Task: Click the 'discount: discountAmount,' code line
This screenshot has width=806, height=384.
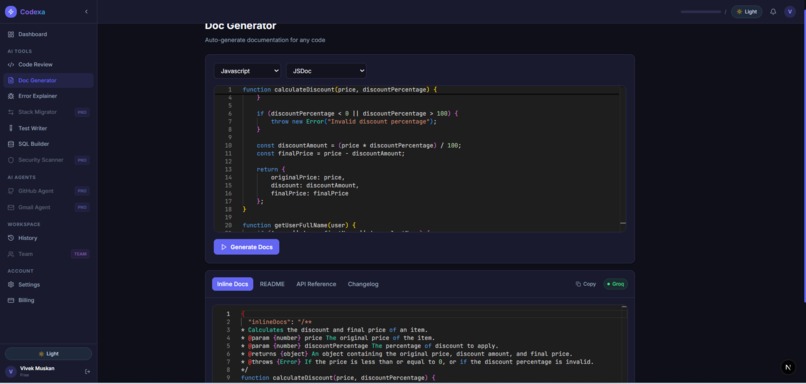Action: tap(315, 185)
